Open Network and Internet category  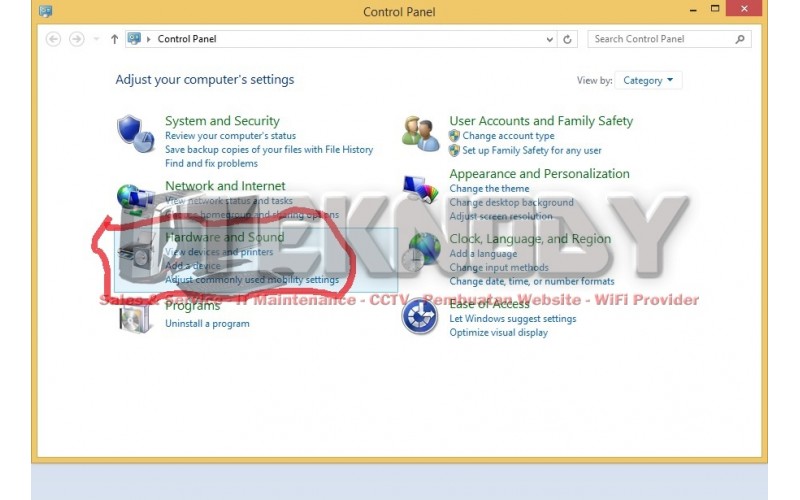pos(225,186)
